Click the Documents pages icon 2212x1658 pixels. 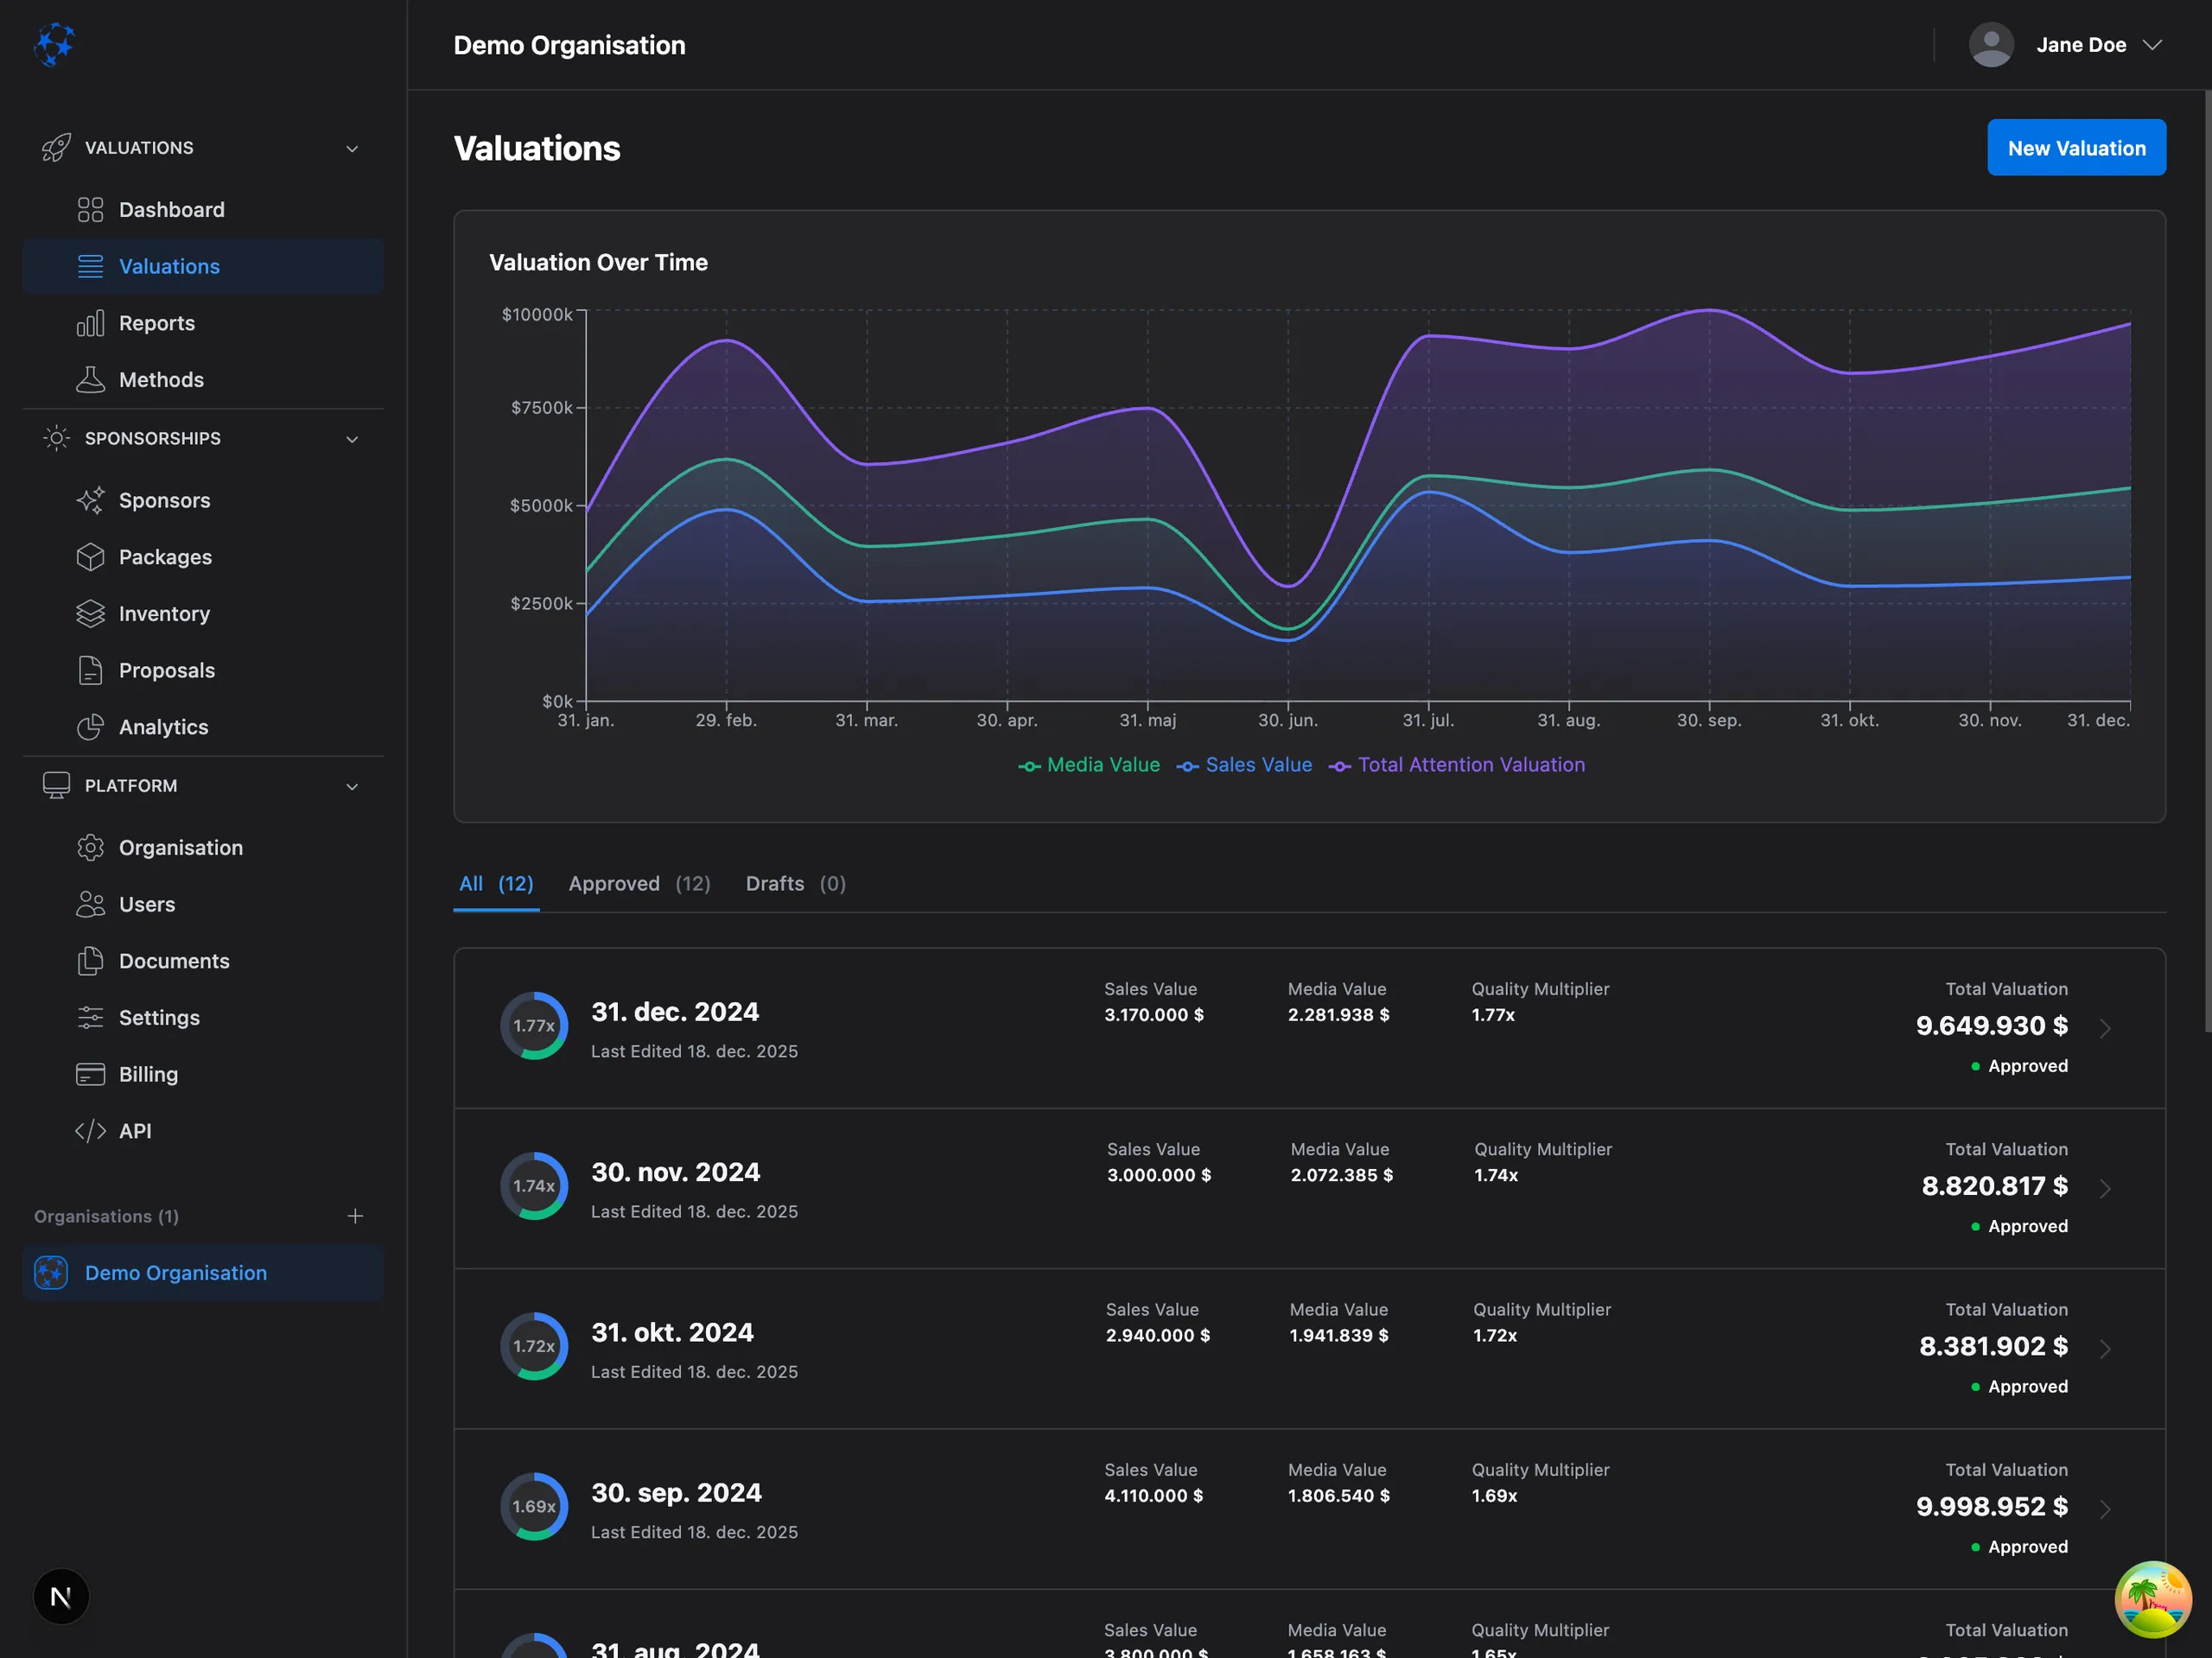(x=90, y=961)
